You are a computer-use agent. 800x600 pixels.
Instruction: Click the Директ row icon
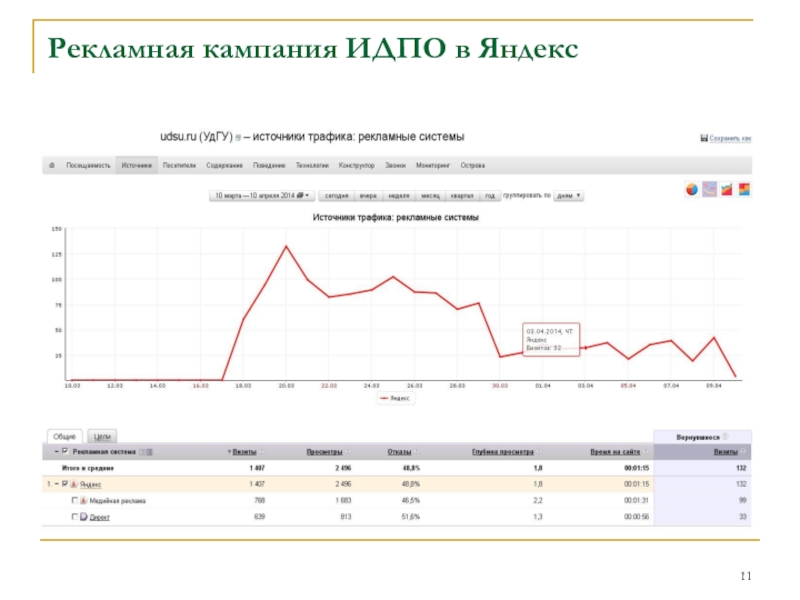pos(84,517)
